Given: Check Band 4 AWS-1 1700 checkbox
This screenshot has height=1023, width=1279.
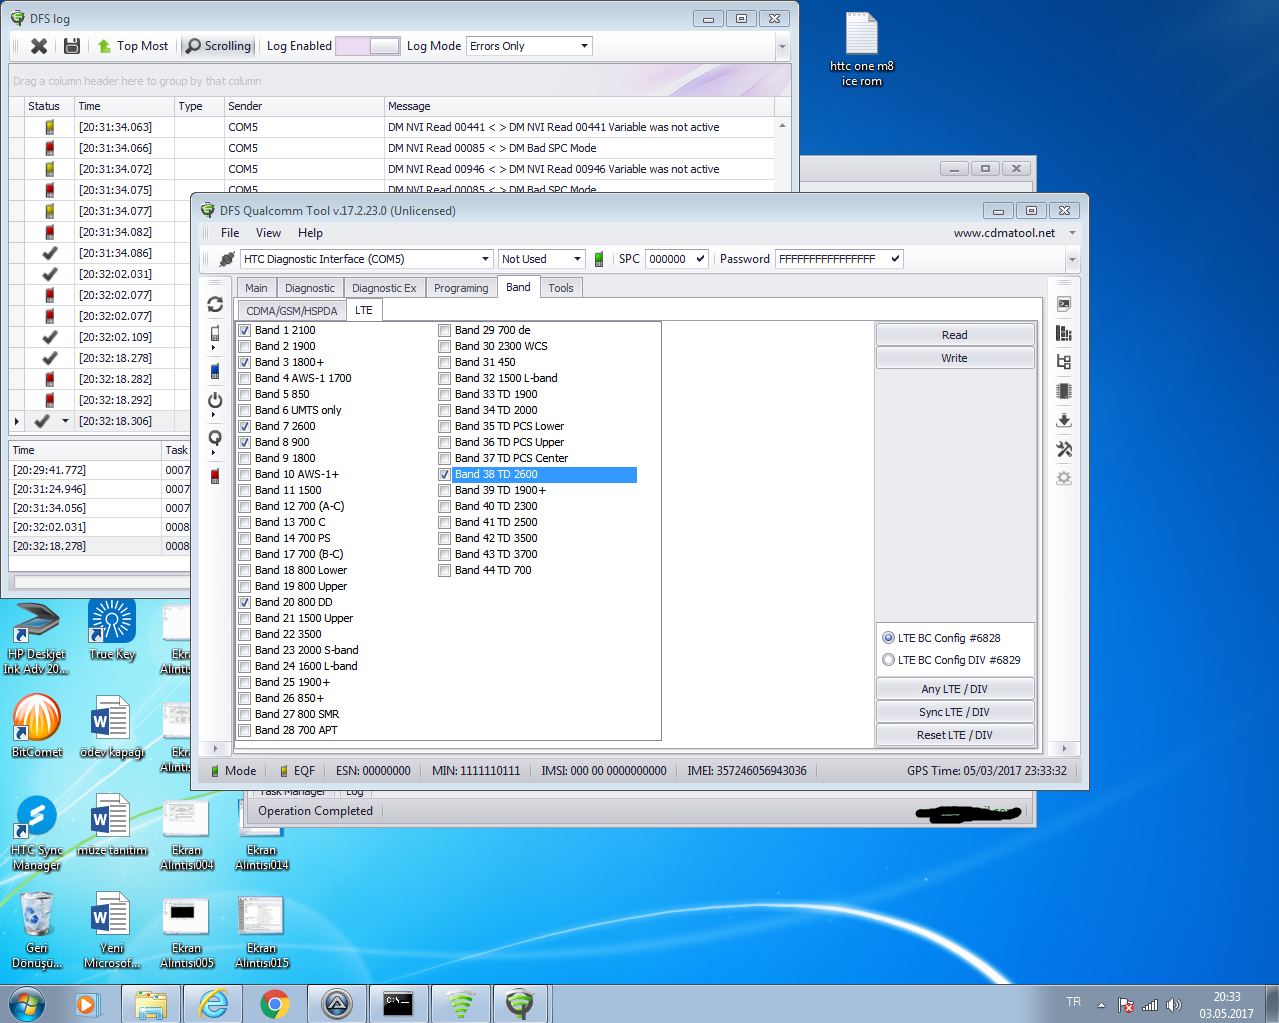Looking at the screenshot, I should point(245,378).
